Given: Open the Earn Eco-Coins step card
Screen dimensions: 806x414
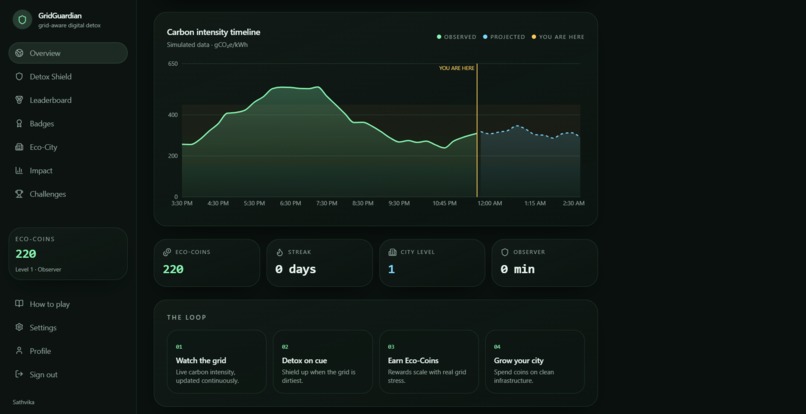Looking at the screenshot, I should (429, 362).
